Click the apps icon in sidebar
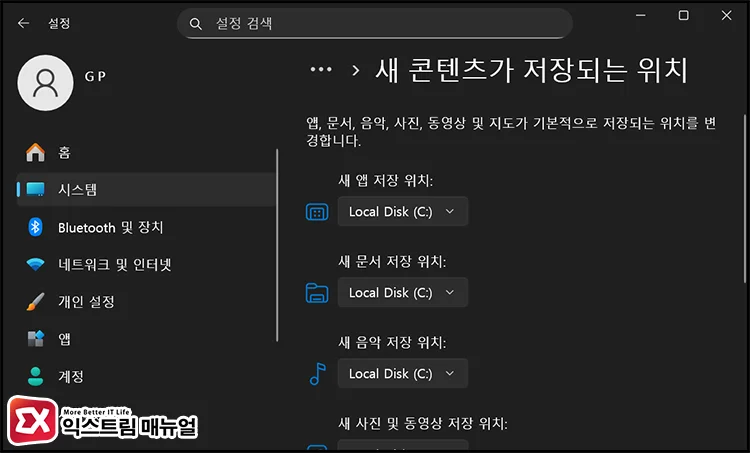 click(x=35, y=339)
